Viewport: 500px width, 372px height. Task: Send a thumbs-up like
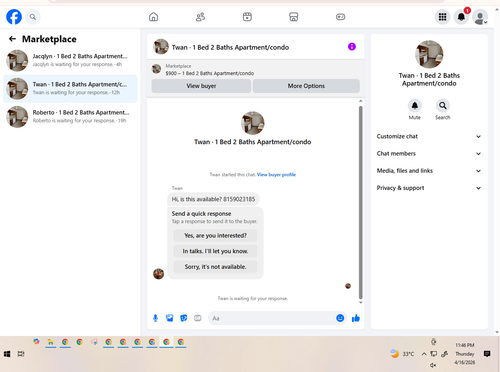coord(356,318)
